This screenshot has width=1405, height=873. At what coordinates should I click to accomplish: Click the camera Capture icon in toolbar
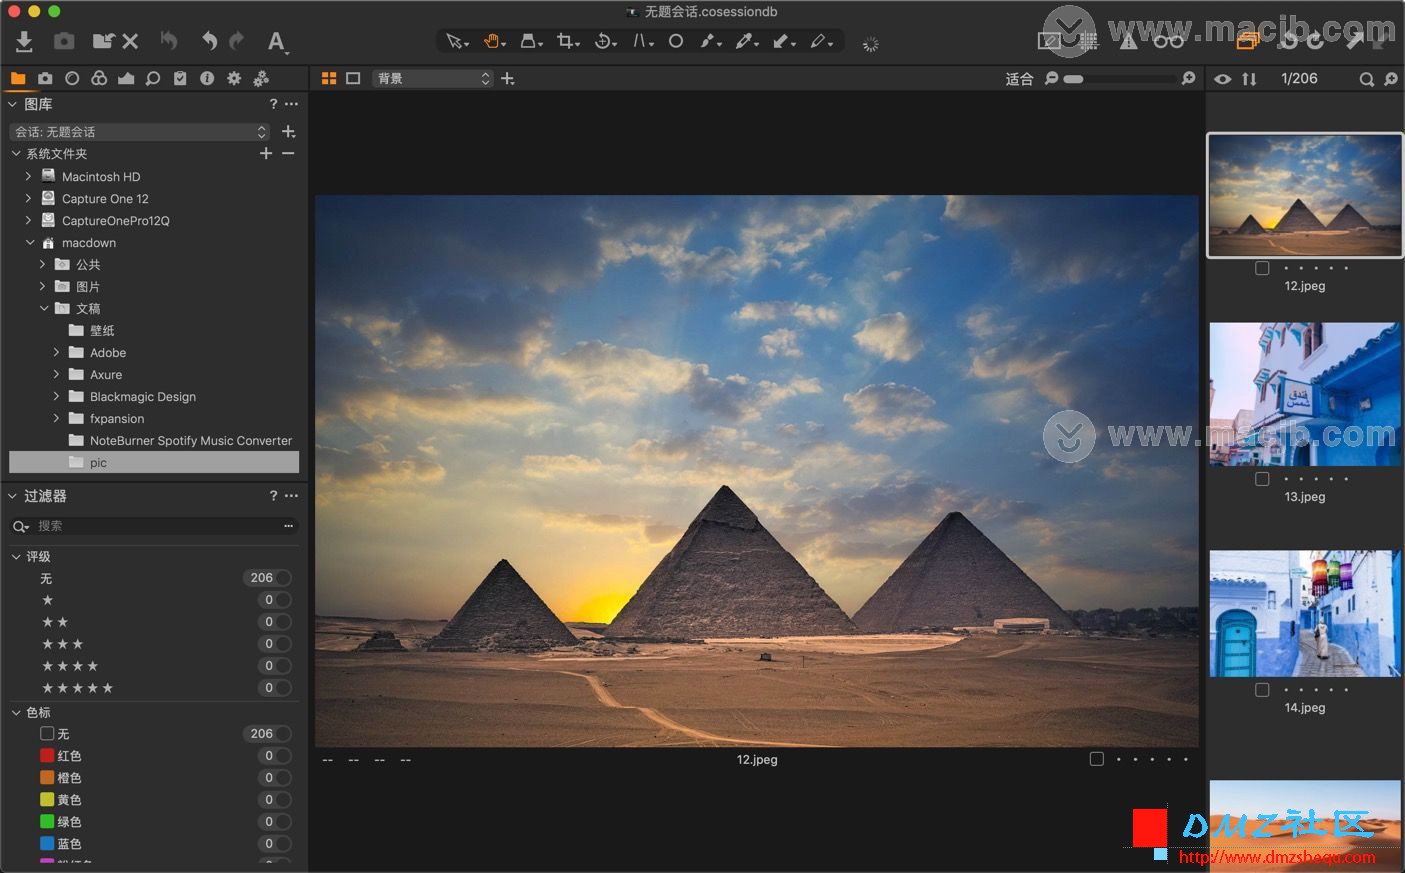coord(64,41)
